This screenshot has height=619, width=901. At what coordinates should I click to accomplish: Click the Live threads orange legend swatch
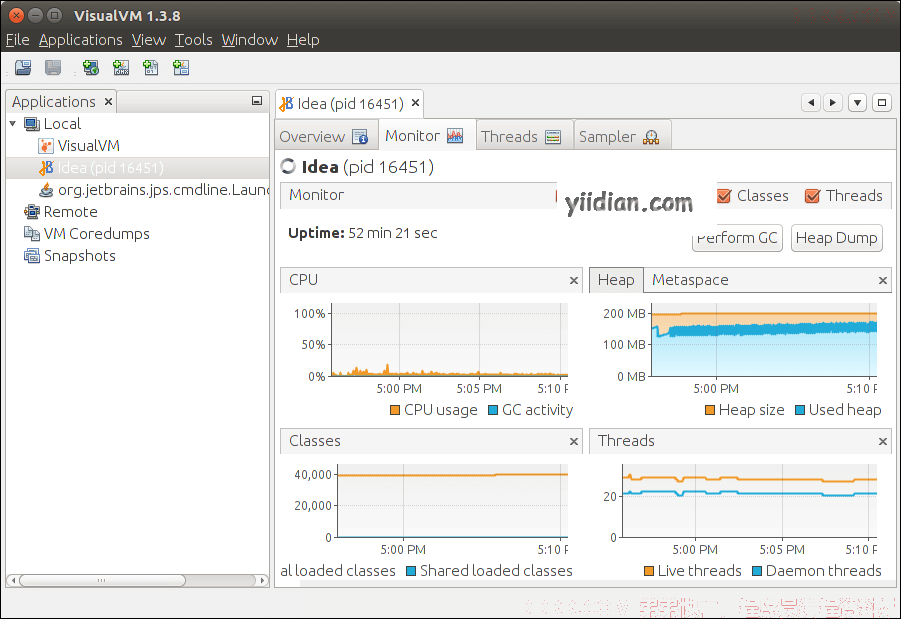pos(649,571)
